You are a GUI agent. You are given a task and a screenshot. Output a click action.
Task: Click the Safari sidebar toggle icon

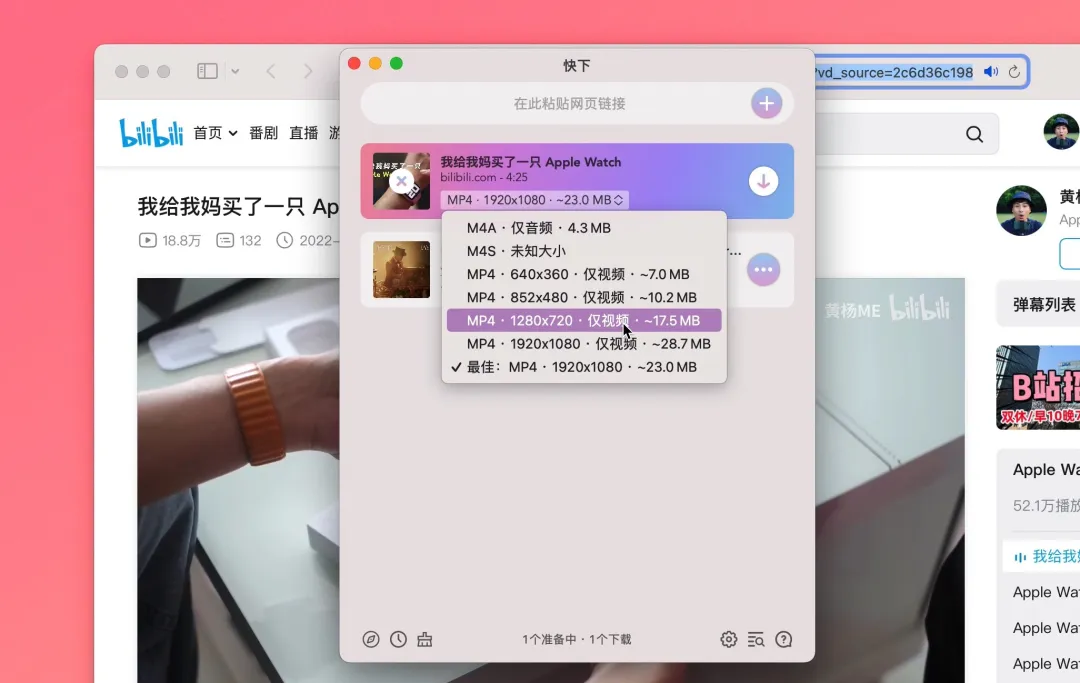tap(207, 71)
